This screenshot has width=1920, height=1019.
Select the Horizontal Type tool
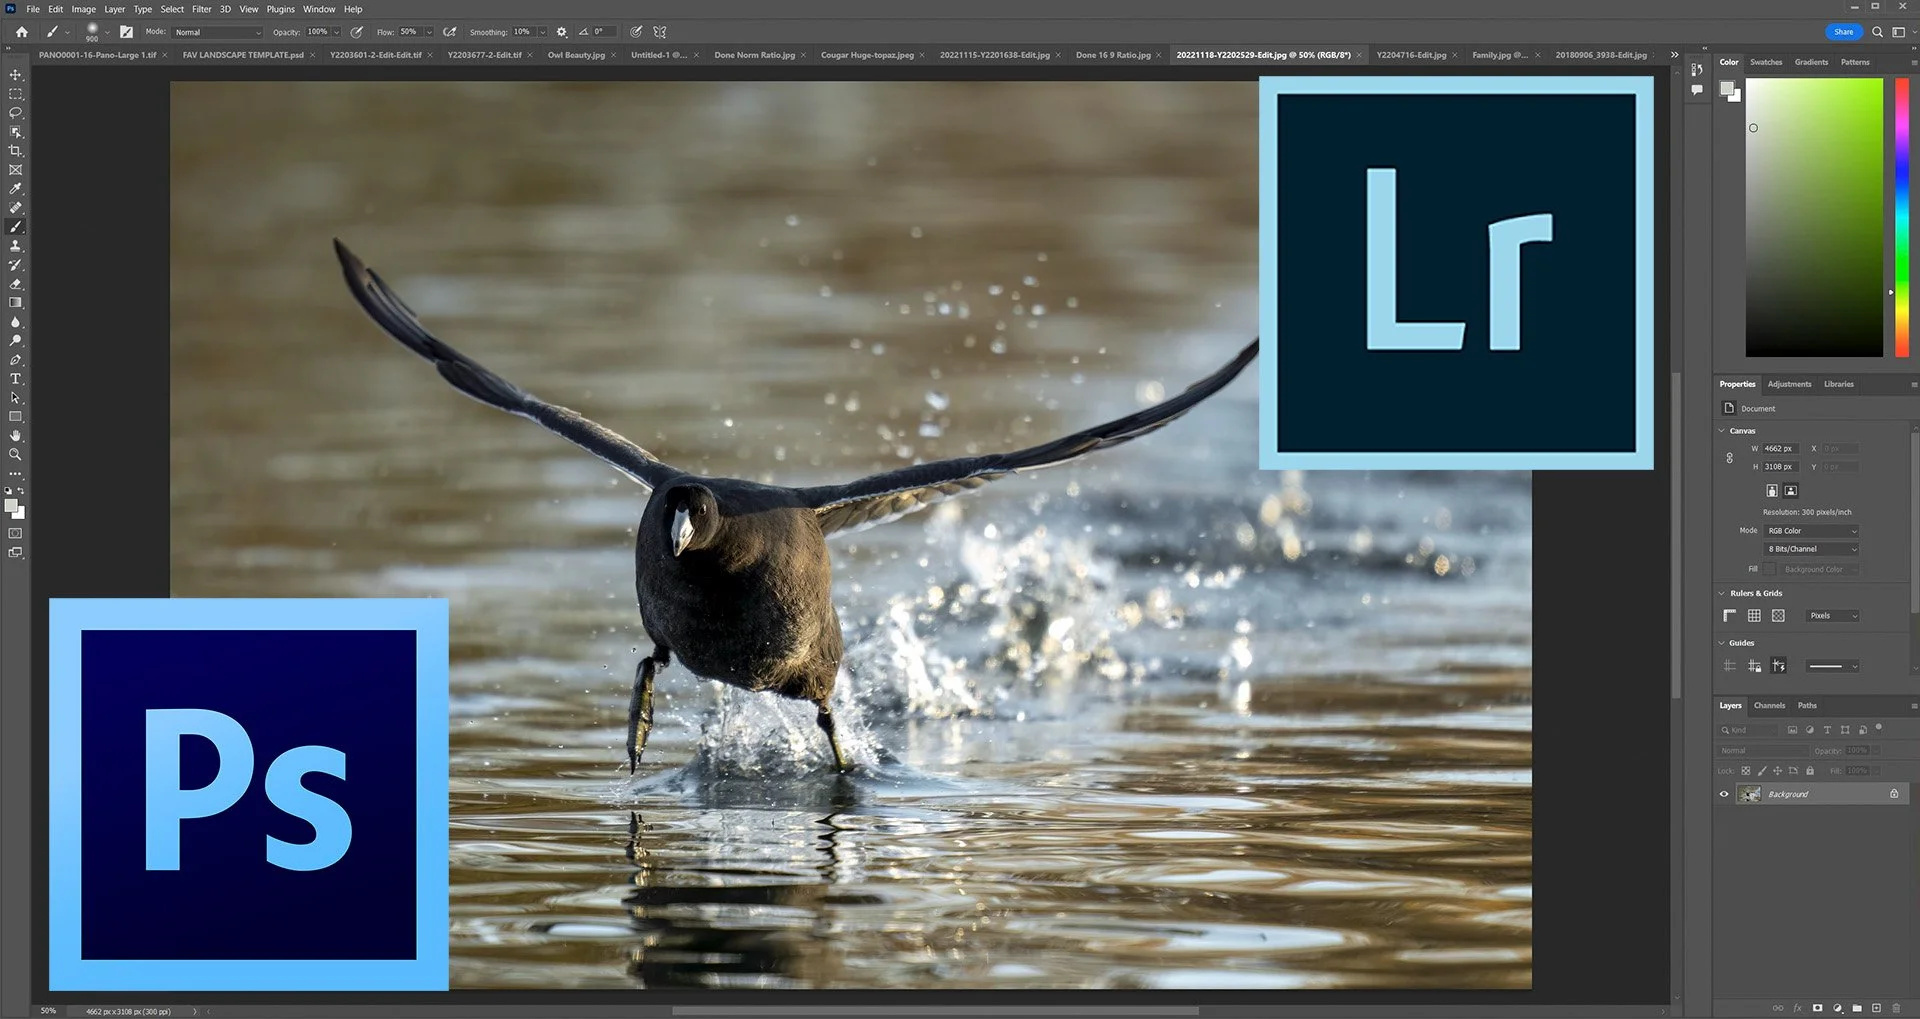coord(15,379)
